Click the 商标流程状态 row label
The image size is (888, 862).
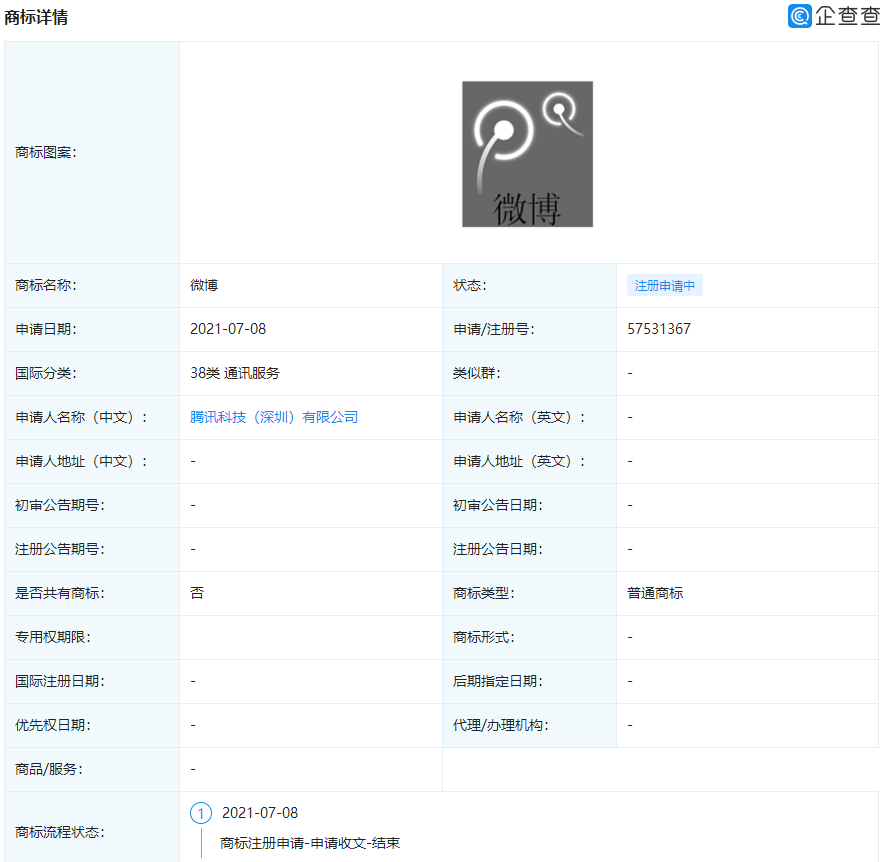60,832
